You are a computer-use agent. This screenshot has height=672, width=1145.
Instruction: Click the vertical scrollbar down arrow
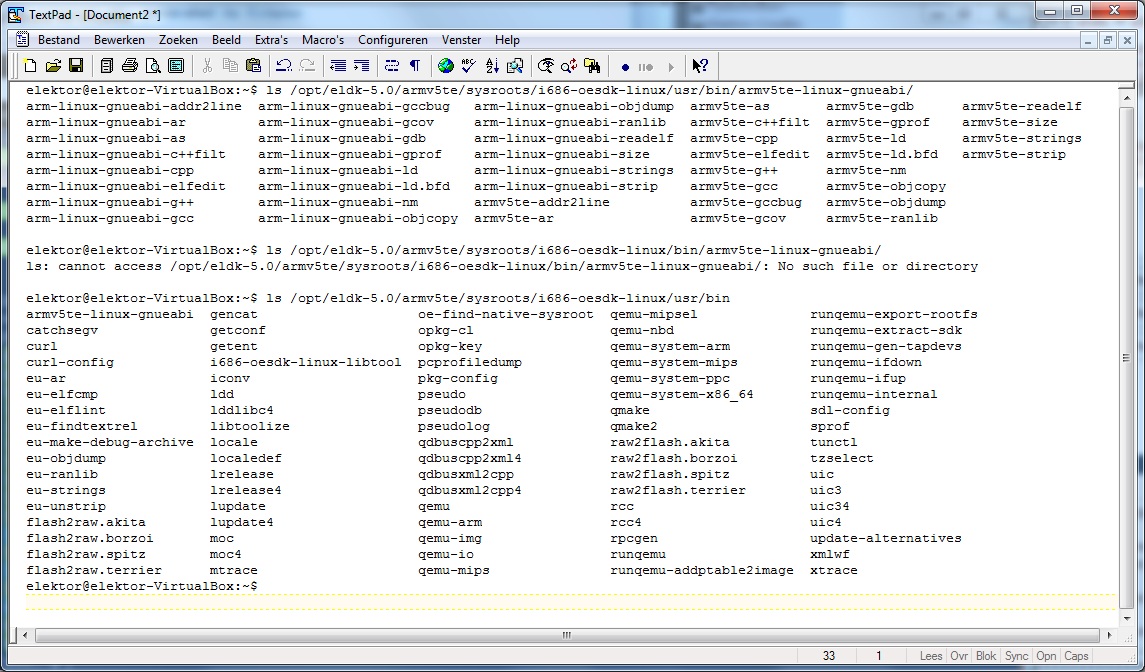pyautogui.click(x=1128, y=615)
